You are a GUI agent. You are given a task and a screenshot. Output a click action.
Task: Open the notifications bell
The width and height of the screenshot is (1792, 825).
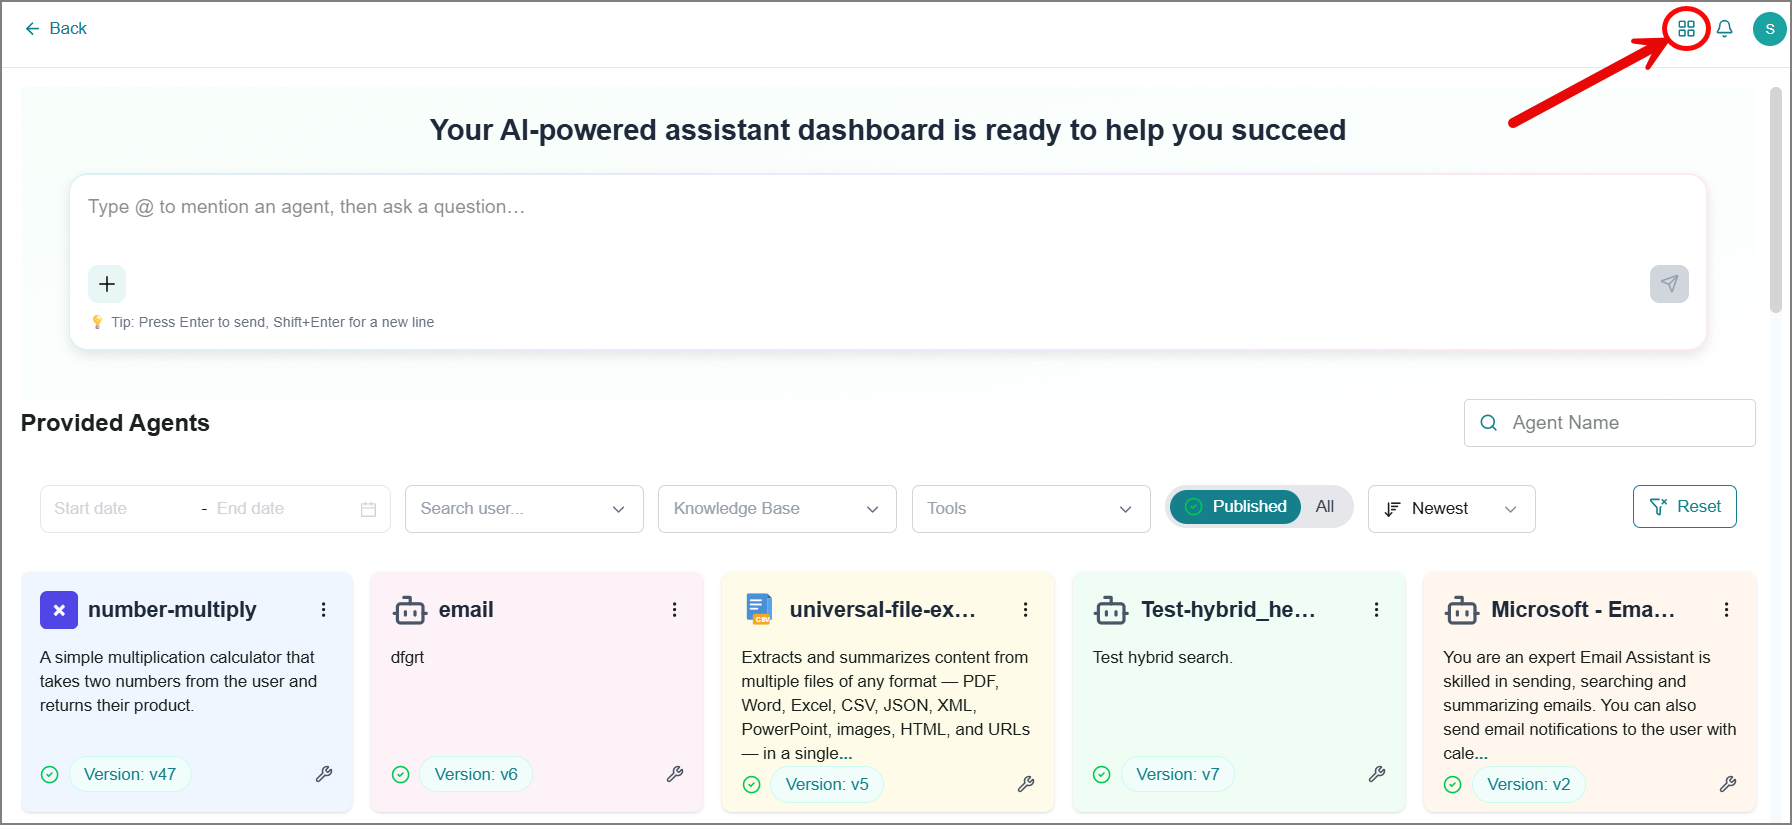click(1725, 29)
